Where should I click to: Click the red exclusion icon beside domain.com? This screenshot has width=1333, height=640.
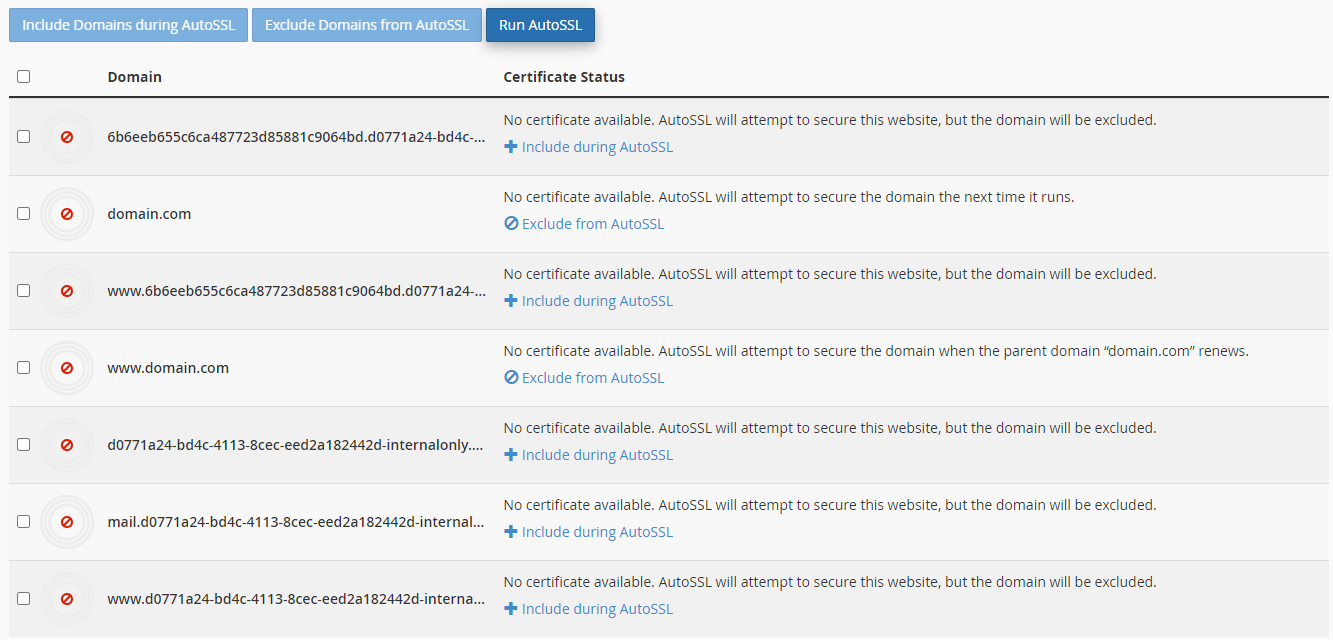(x=67, y=213)
